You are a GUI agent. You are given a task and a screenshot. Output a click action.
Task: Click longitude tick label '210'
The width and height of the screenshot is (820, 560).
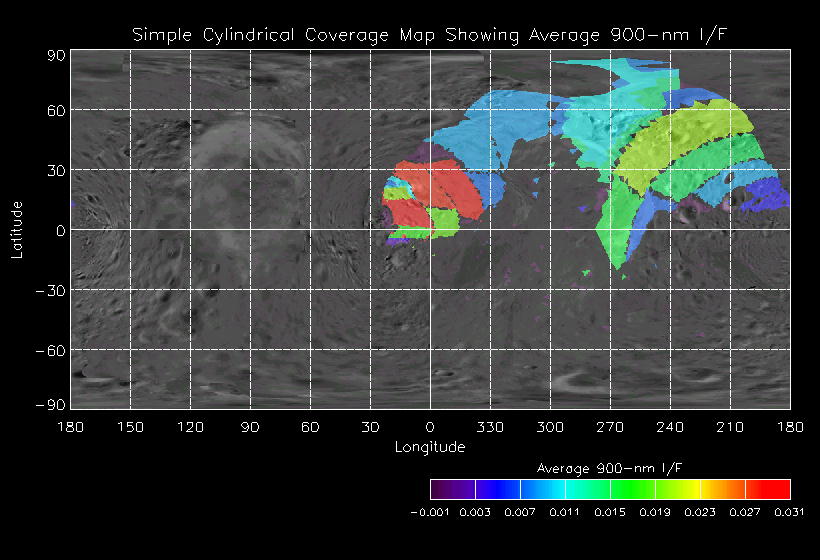tap(730, 427)
